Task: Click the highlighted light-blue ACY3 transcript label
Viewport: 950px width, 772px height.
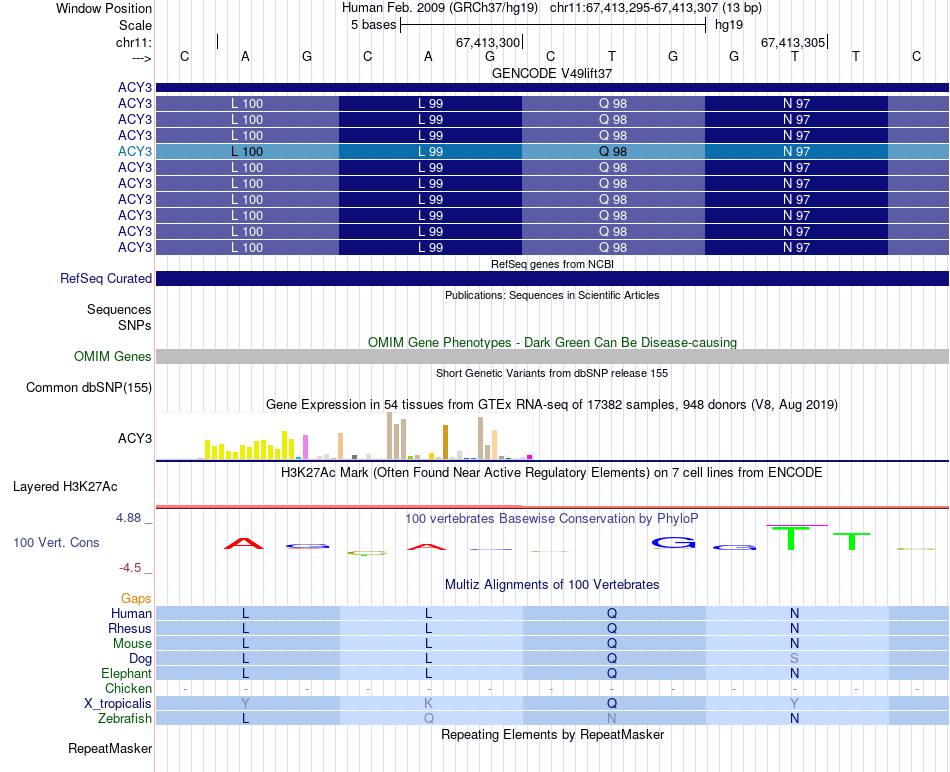Action: tap(135, 151)
